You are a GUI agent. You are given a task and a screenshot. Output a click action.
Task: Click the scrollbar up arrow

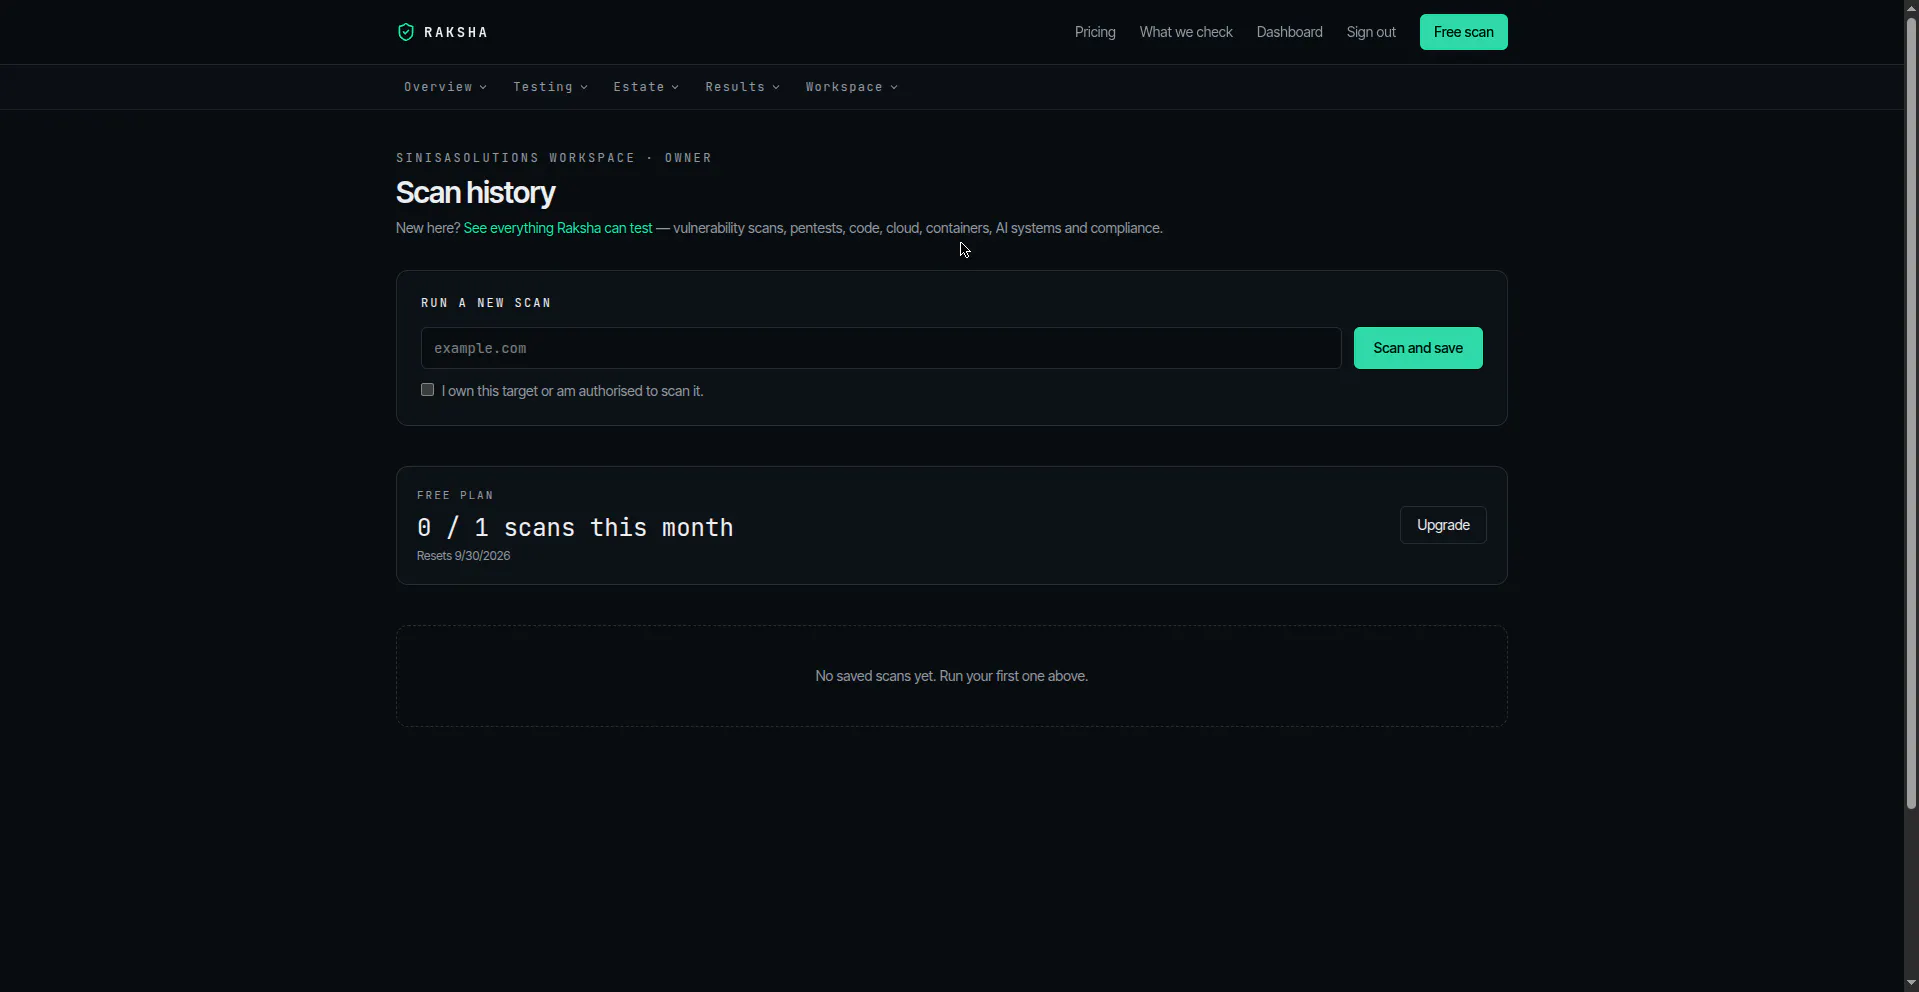pyautogui.click(x=1911, y=8)
